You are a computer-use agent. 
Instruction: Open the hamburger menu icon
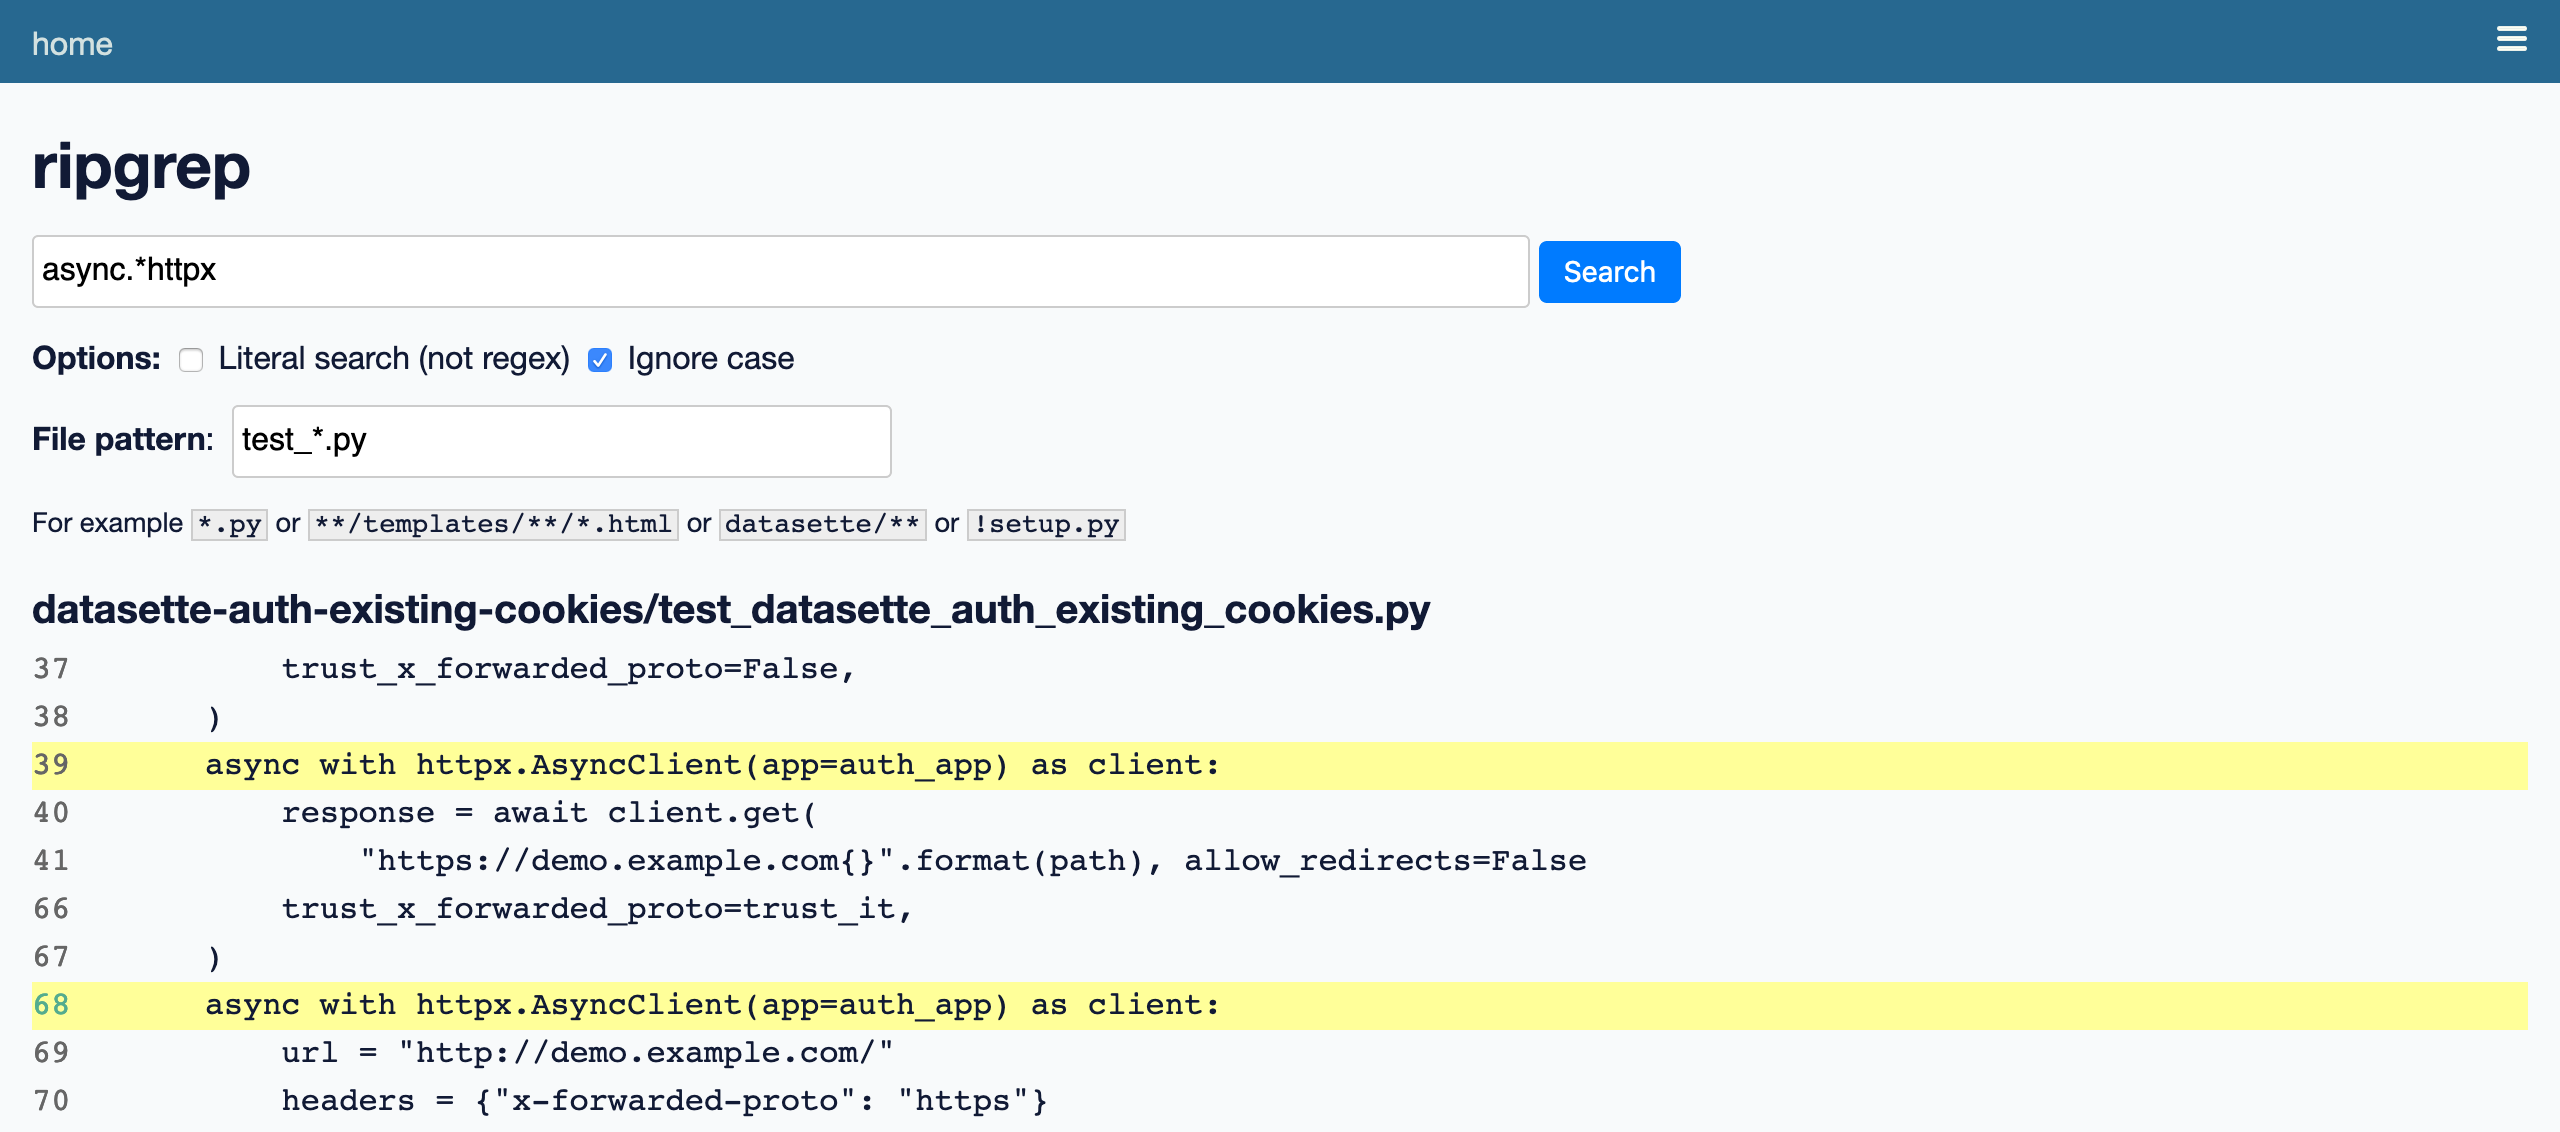pos(2511,40)
